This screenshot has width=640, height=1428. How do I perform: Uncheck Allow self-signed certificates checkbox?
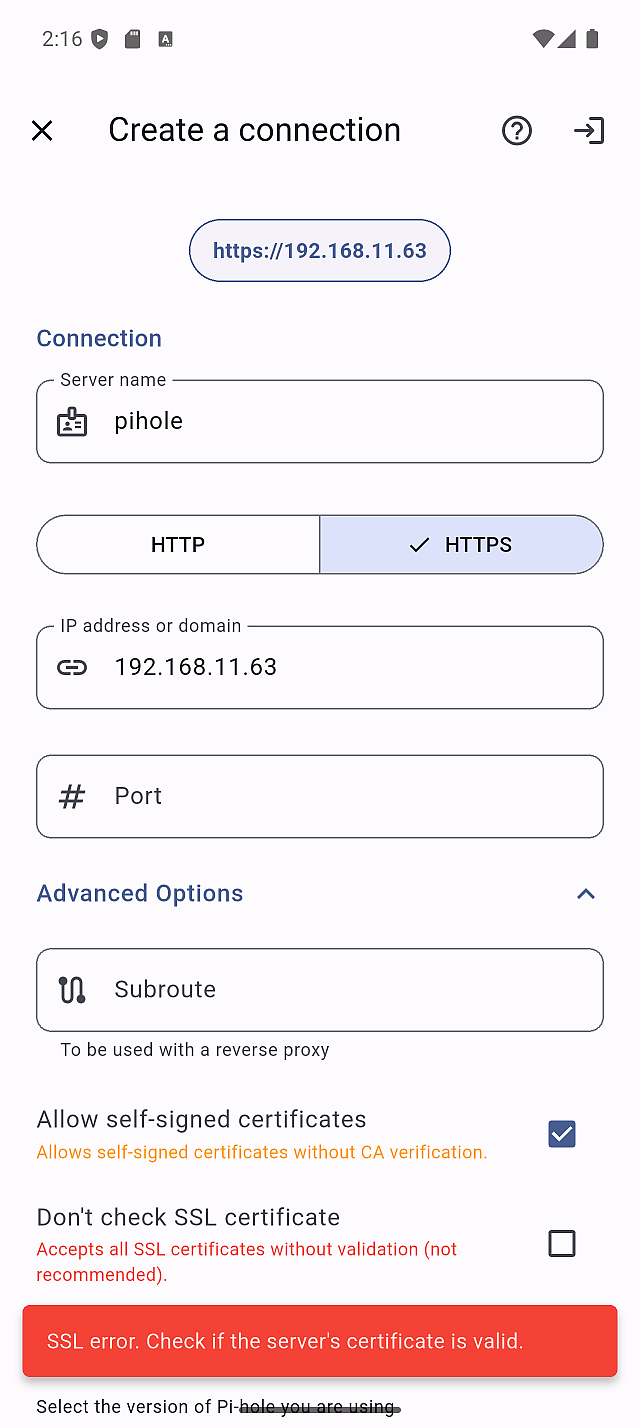coord(562,1134)
